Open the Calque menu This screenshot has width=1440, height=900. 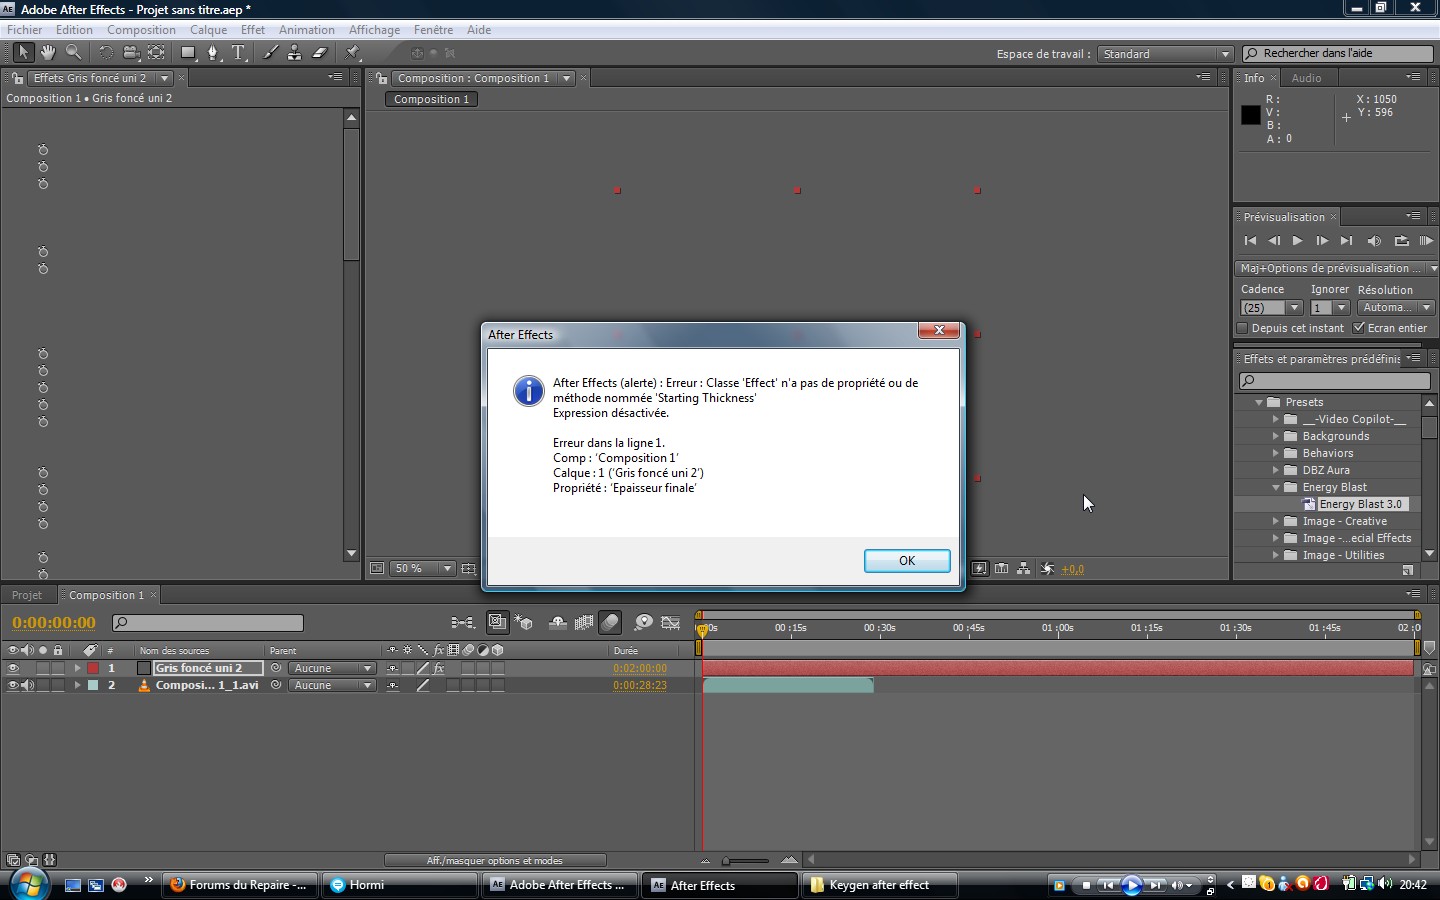click(208, 30)
